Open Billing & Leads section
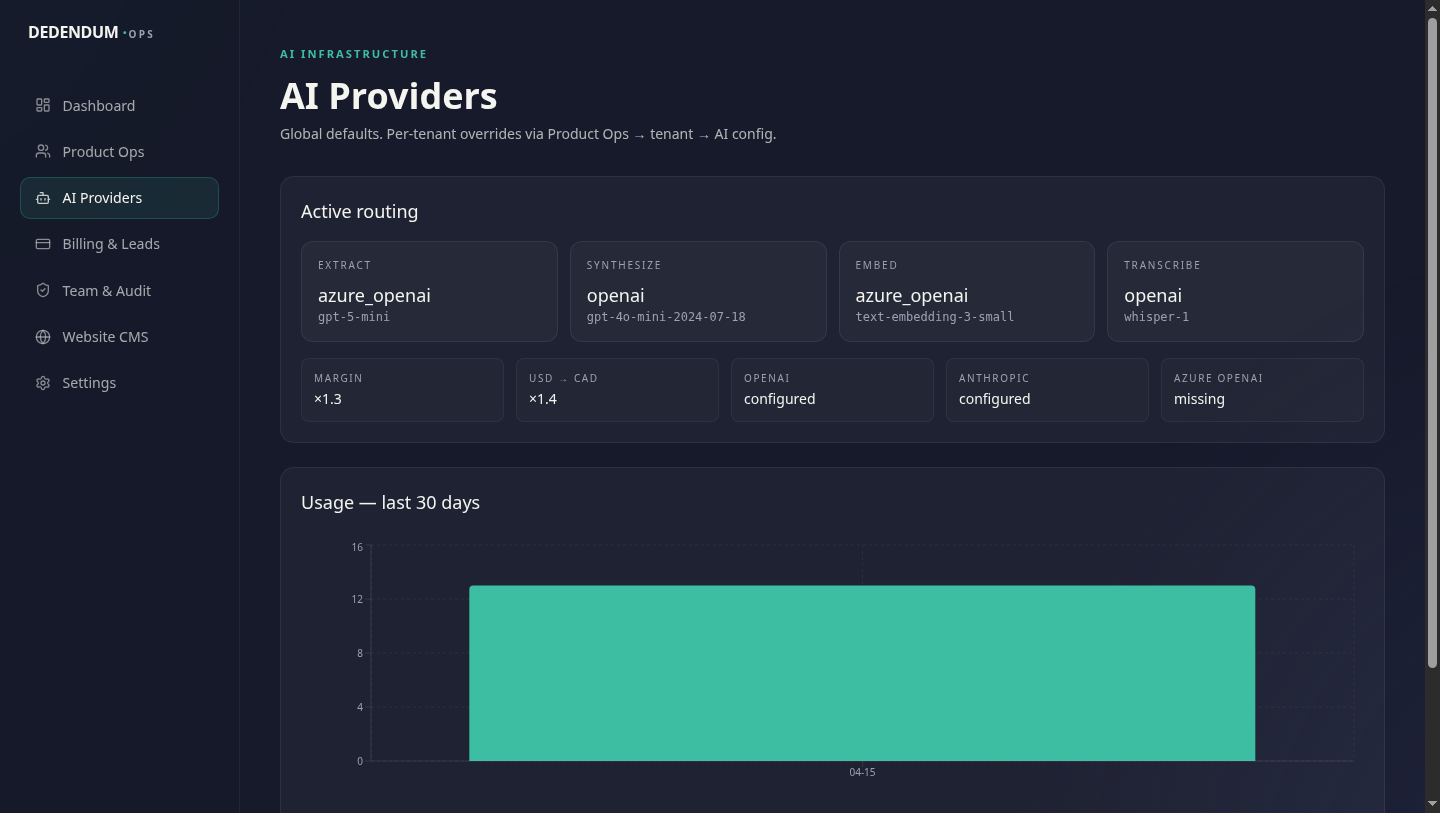1440x813 pixels. (119, 244)
